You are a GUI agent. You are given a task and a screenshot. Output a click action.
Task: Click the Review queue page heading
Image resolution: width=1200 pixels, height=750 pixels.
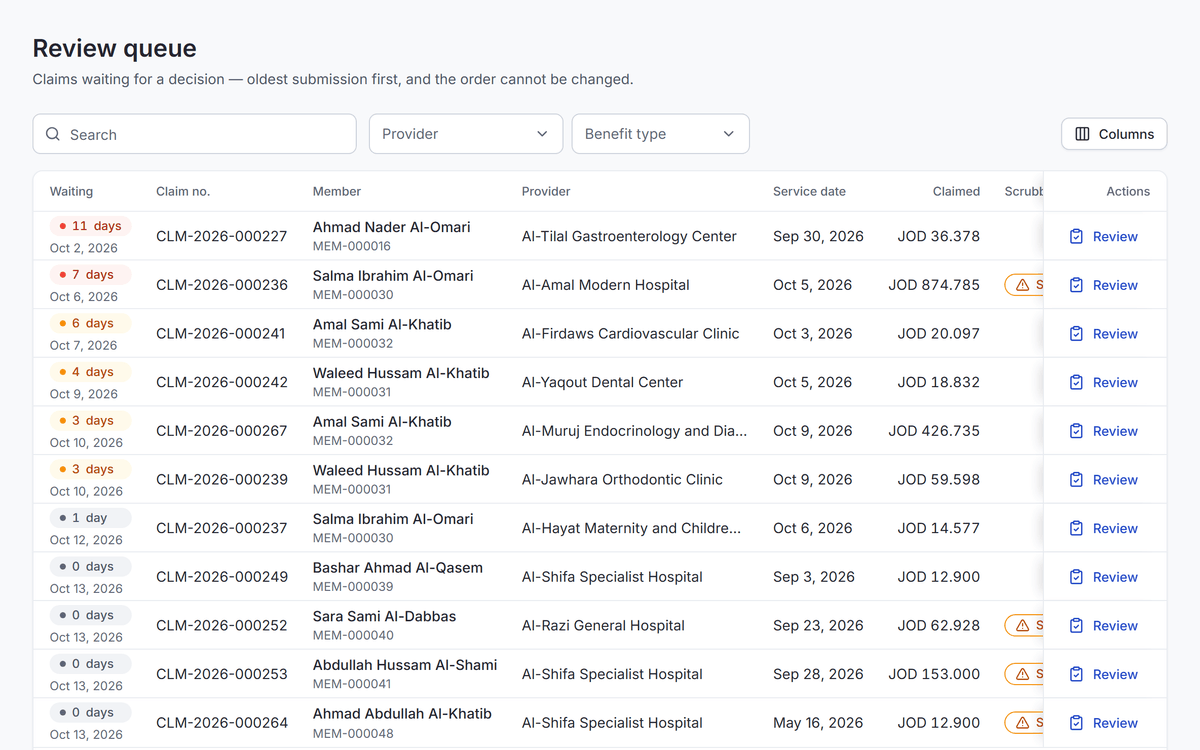point(115,48)
